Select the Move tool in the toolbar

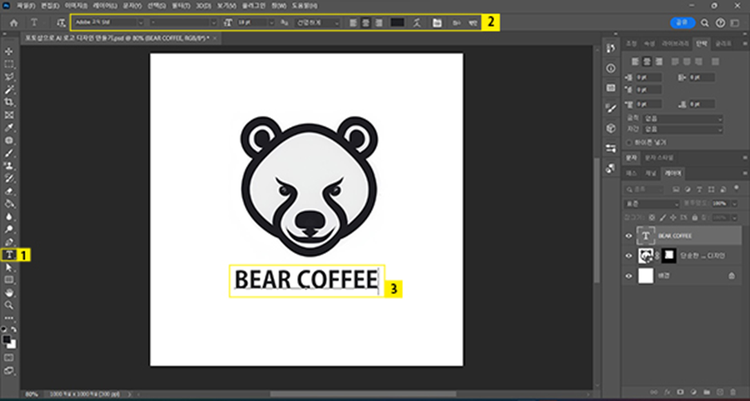point(9,50)
